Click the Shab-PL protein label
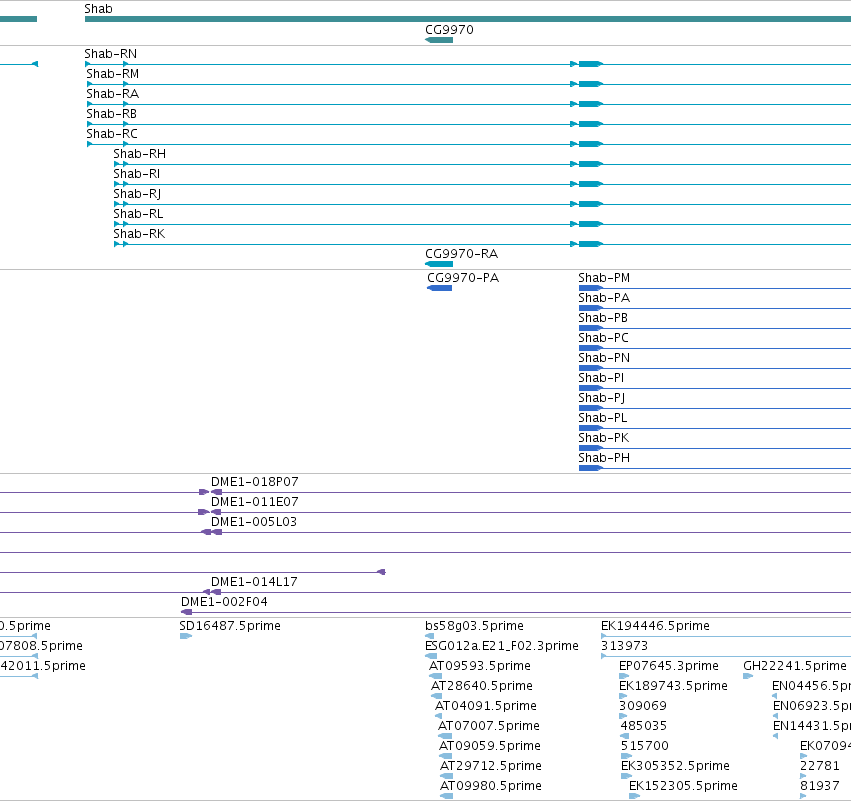 pos(602,418)
